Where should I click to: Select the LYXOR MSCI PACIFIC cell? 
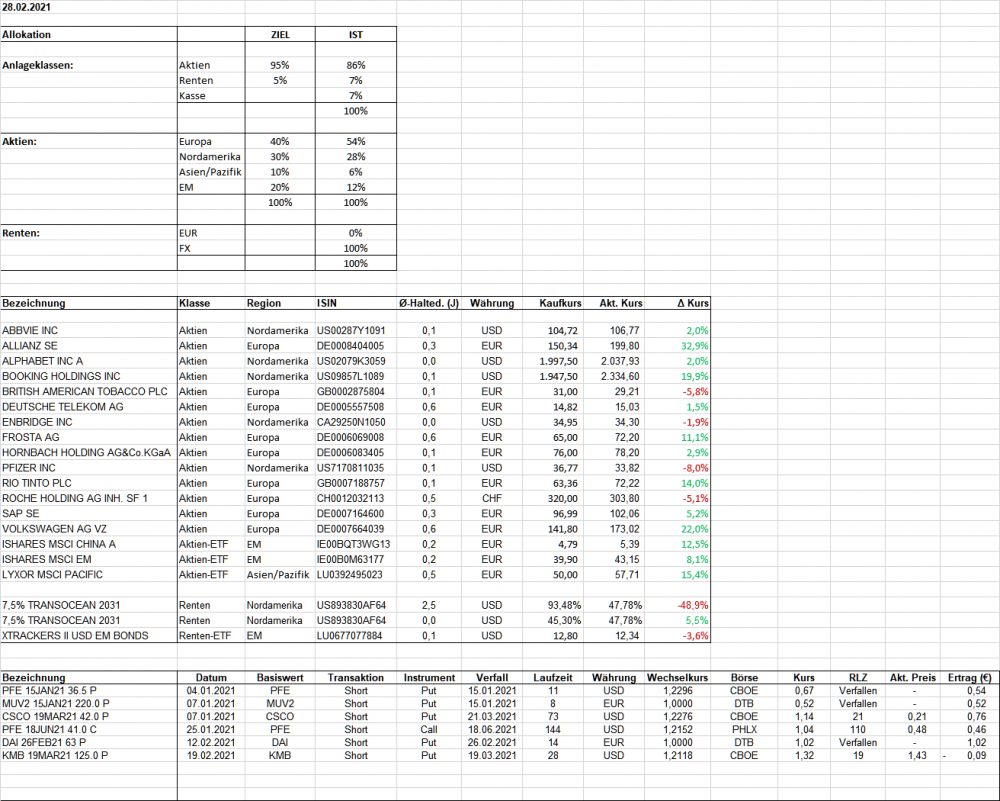pyautogui.click(x=52, y=575)
